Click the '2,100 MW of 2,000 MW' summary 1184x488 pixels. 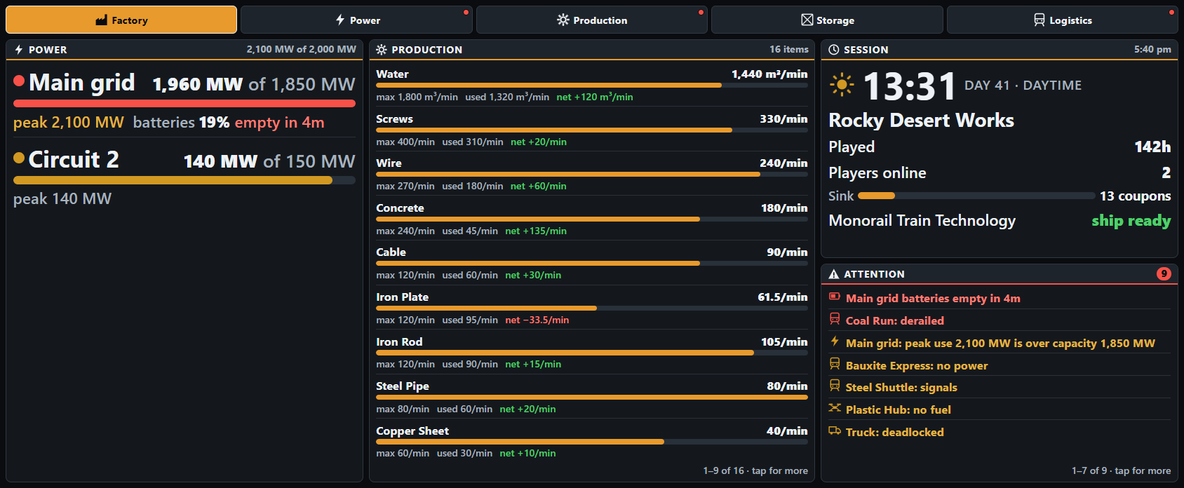(301, 50)
